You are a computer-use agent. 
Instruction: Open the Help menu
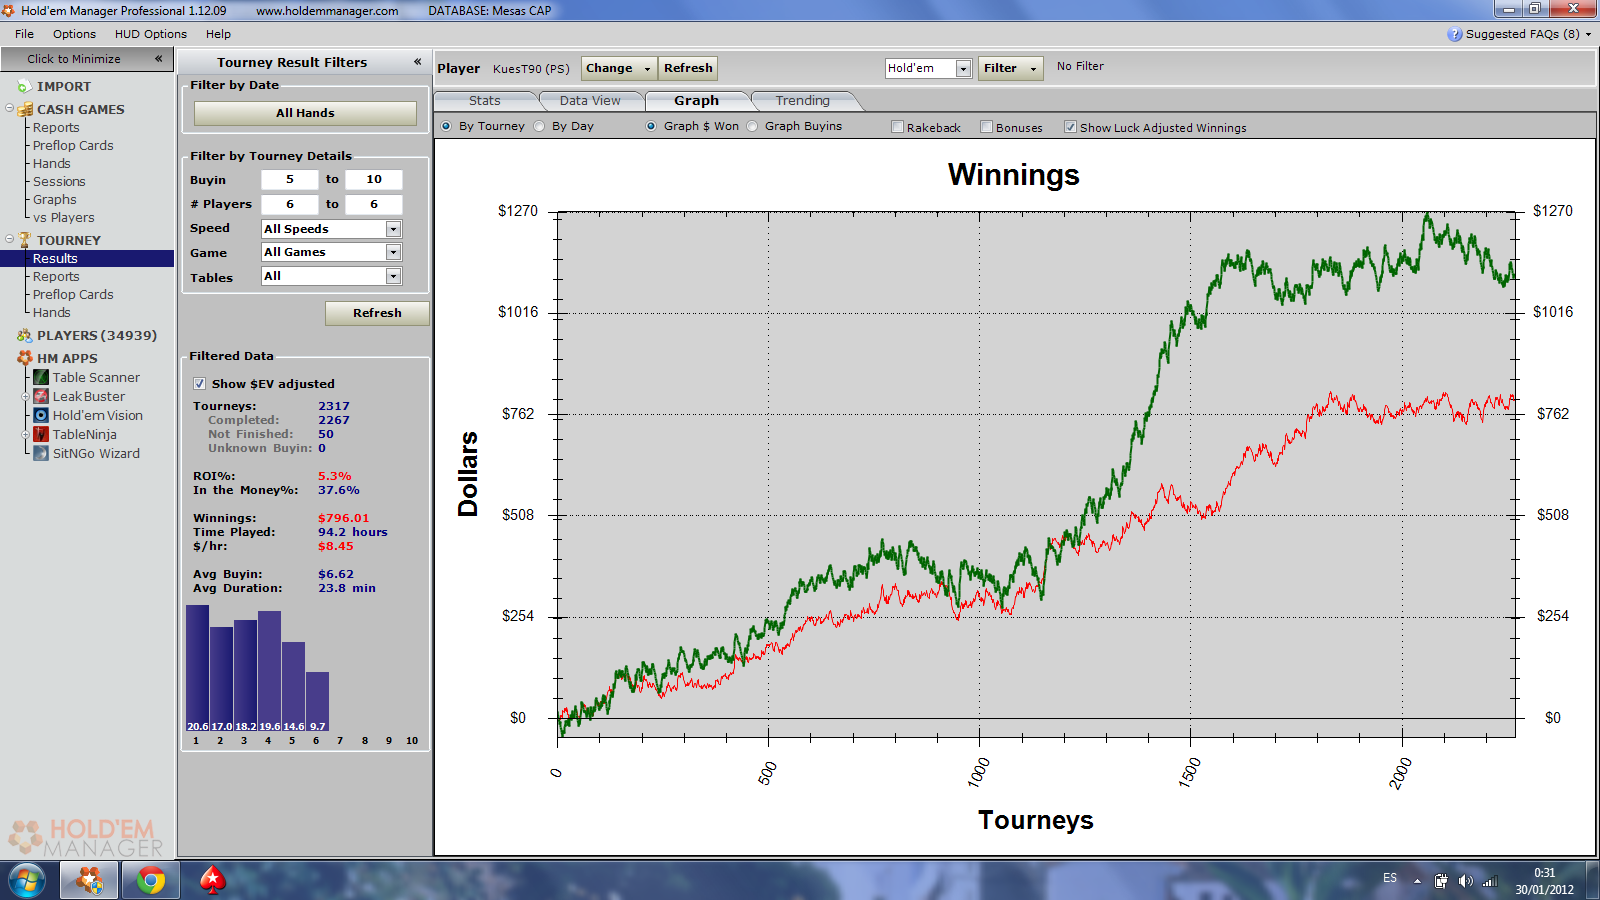coord(218,34)
